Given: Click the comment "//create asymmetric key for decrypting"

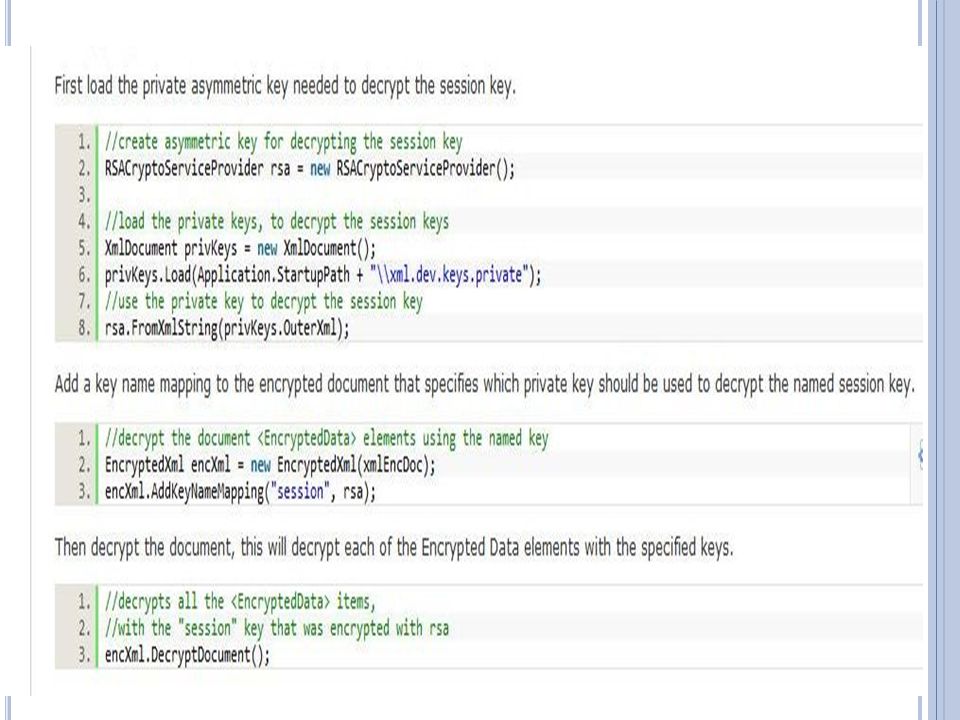Looking at the screenshot, I should (283, 141).
